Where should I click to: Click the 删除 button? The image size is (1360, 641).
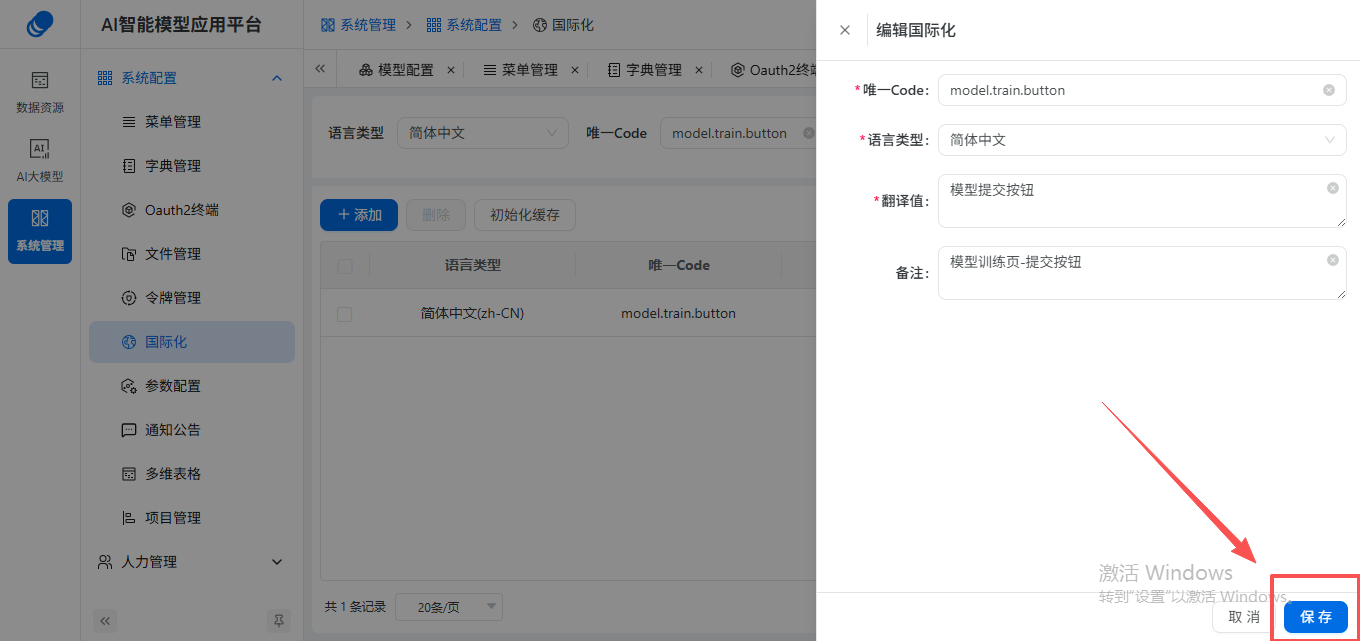(436, 215)
